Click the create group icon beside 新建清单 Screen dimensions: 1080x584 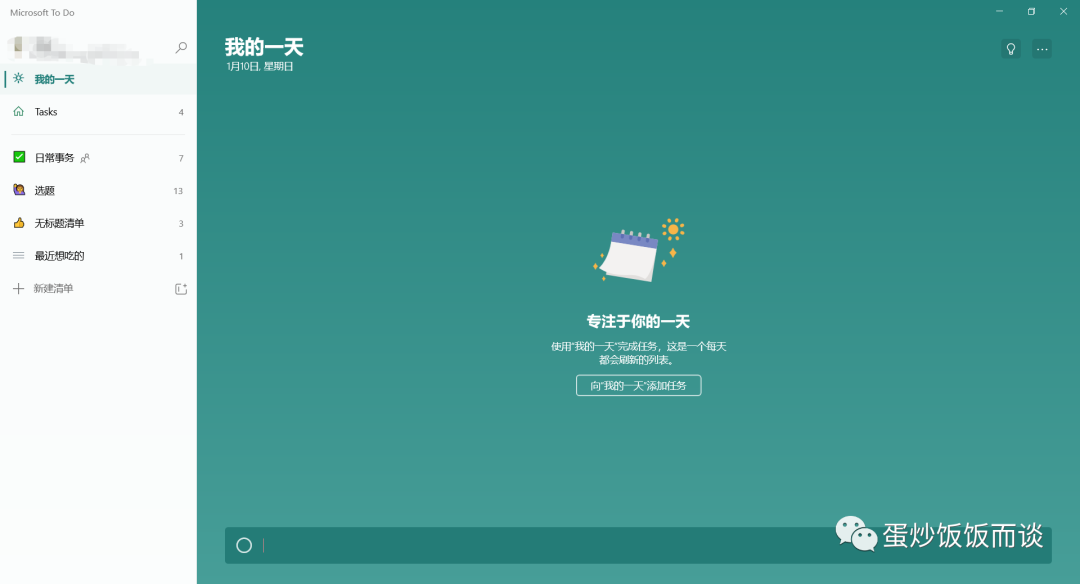(180, 288)
